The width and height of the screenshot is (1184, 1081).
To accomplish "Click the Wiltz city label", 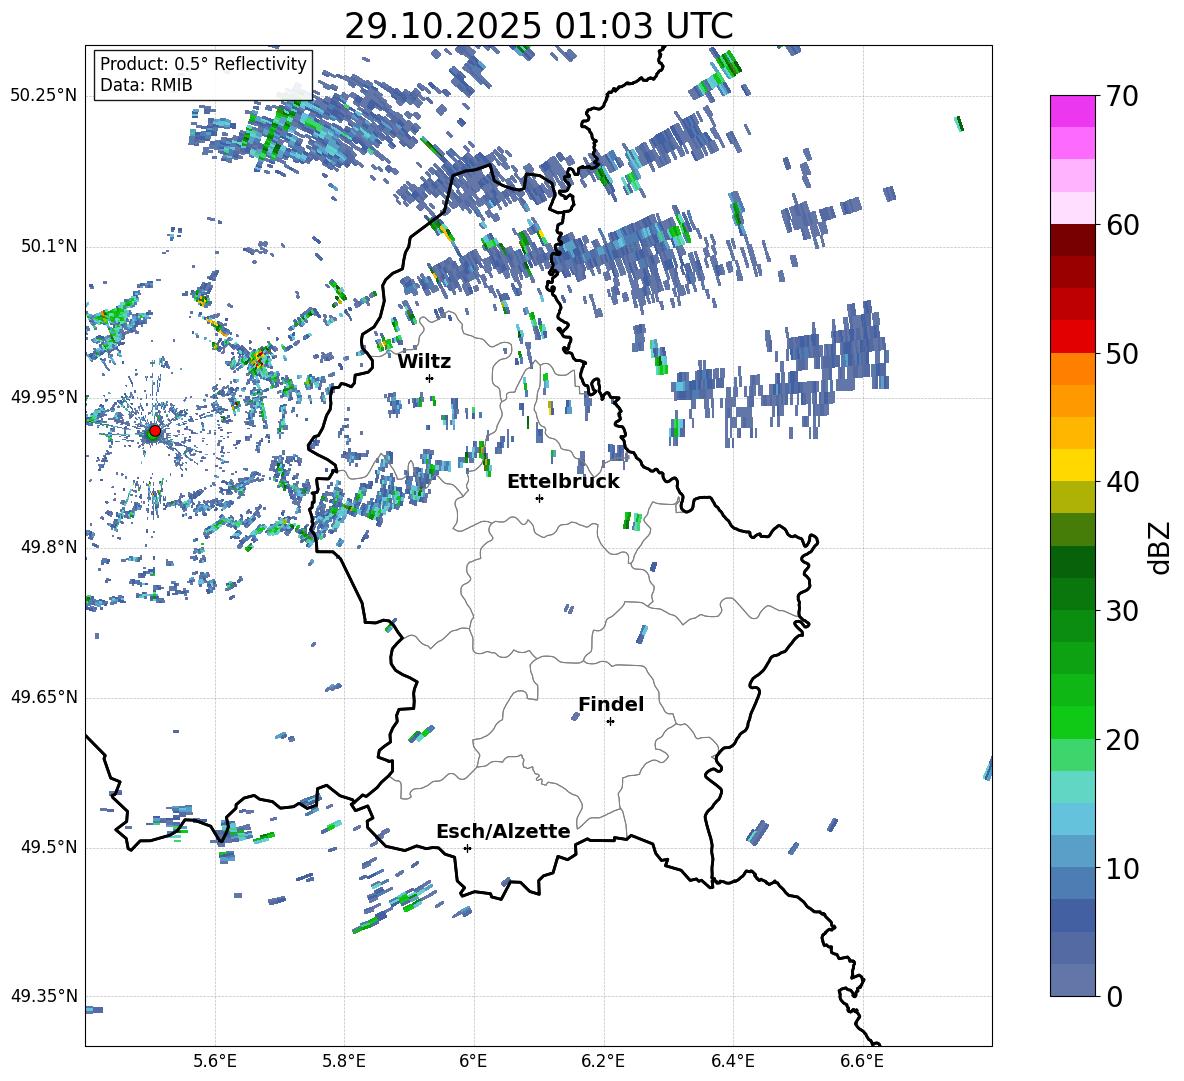I will click(x=424, y=362).
